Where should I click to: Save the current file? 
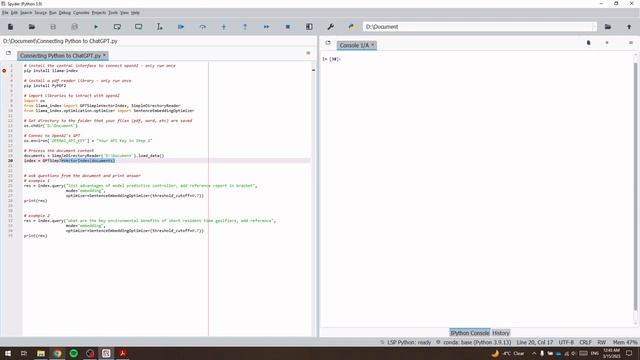click(x=53, y=27)
